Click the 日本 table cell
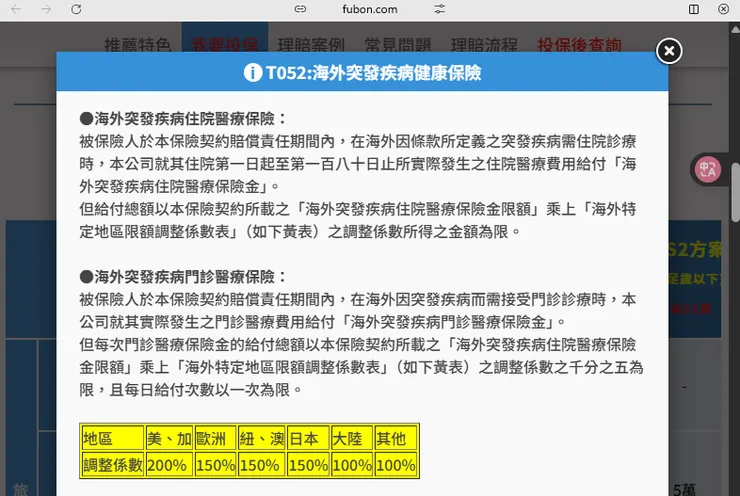The width and height of the screenshot is (740, 496). point(308,438)
